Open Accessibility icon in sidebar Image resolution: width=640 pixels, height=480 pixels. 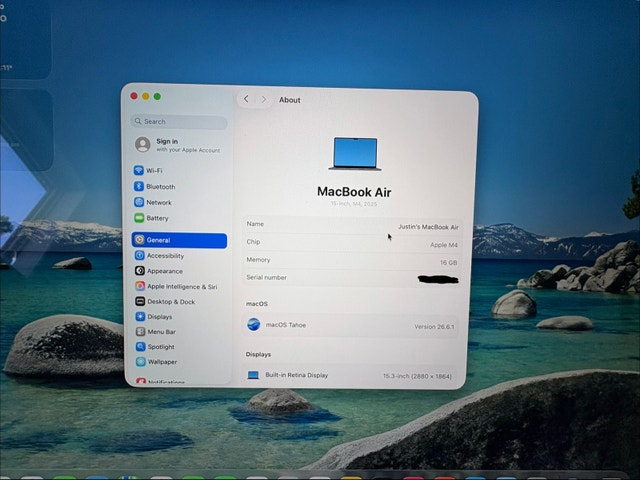click(x=140, y=255)
